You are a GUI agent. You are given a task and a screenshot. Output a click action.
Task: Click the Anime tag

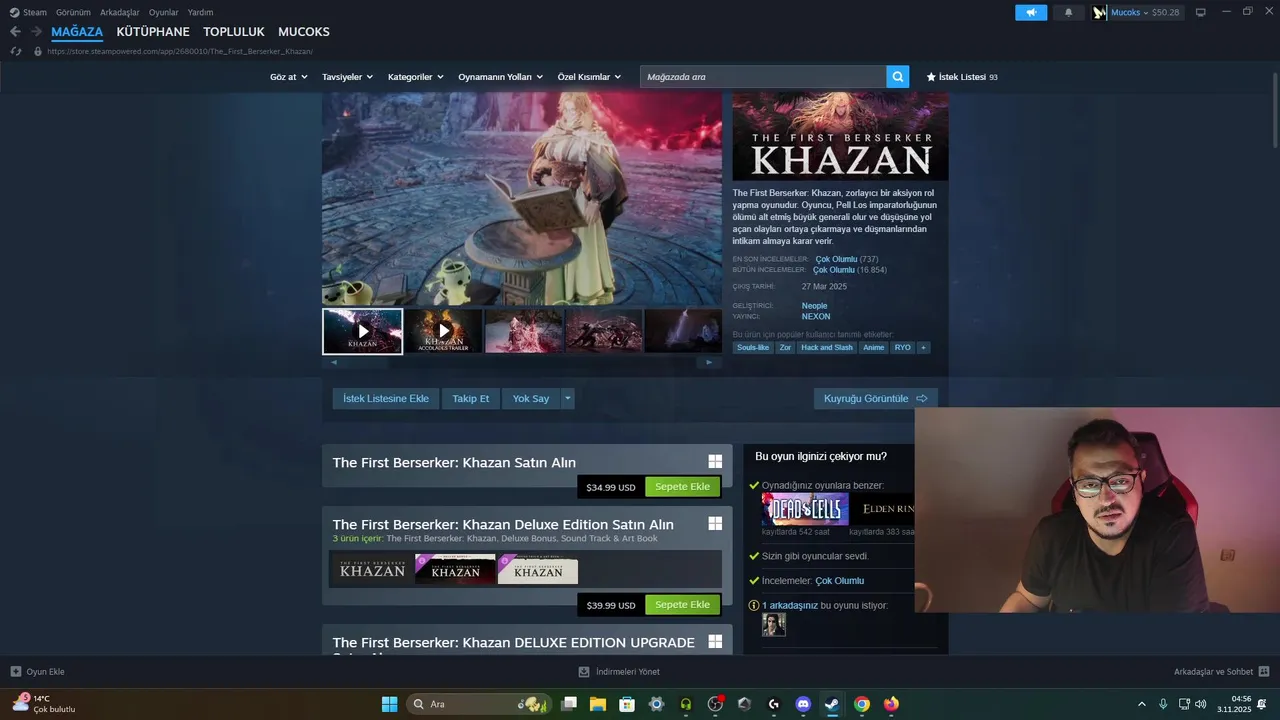[x=874, y=348]
